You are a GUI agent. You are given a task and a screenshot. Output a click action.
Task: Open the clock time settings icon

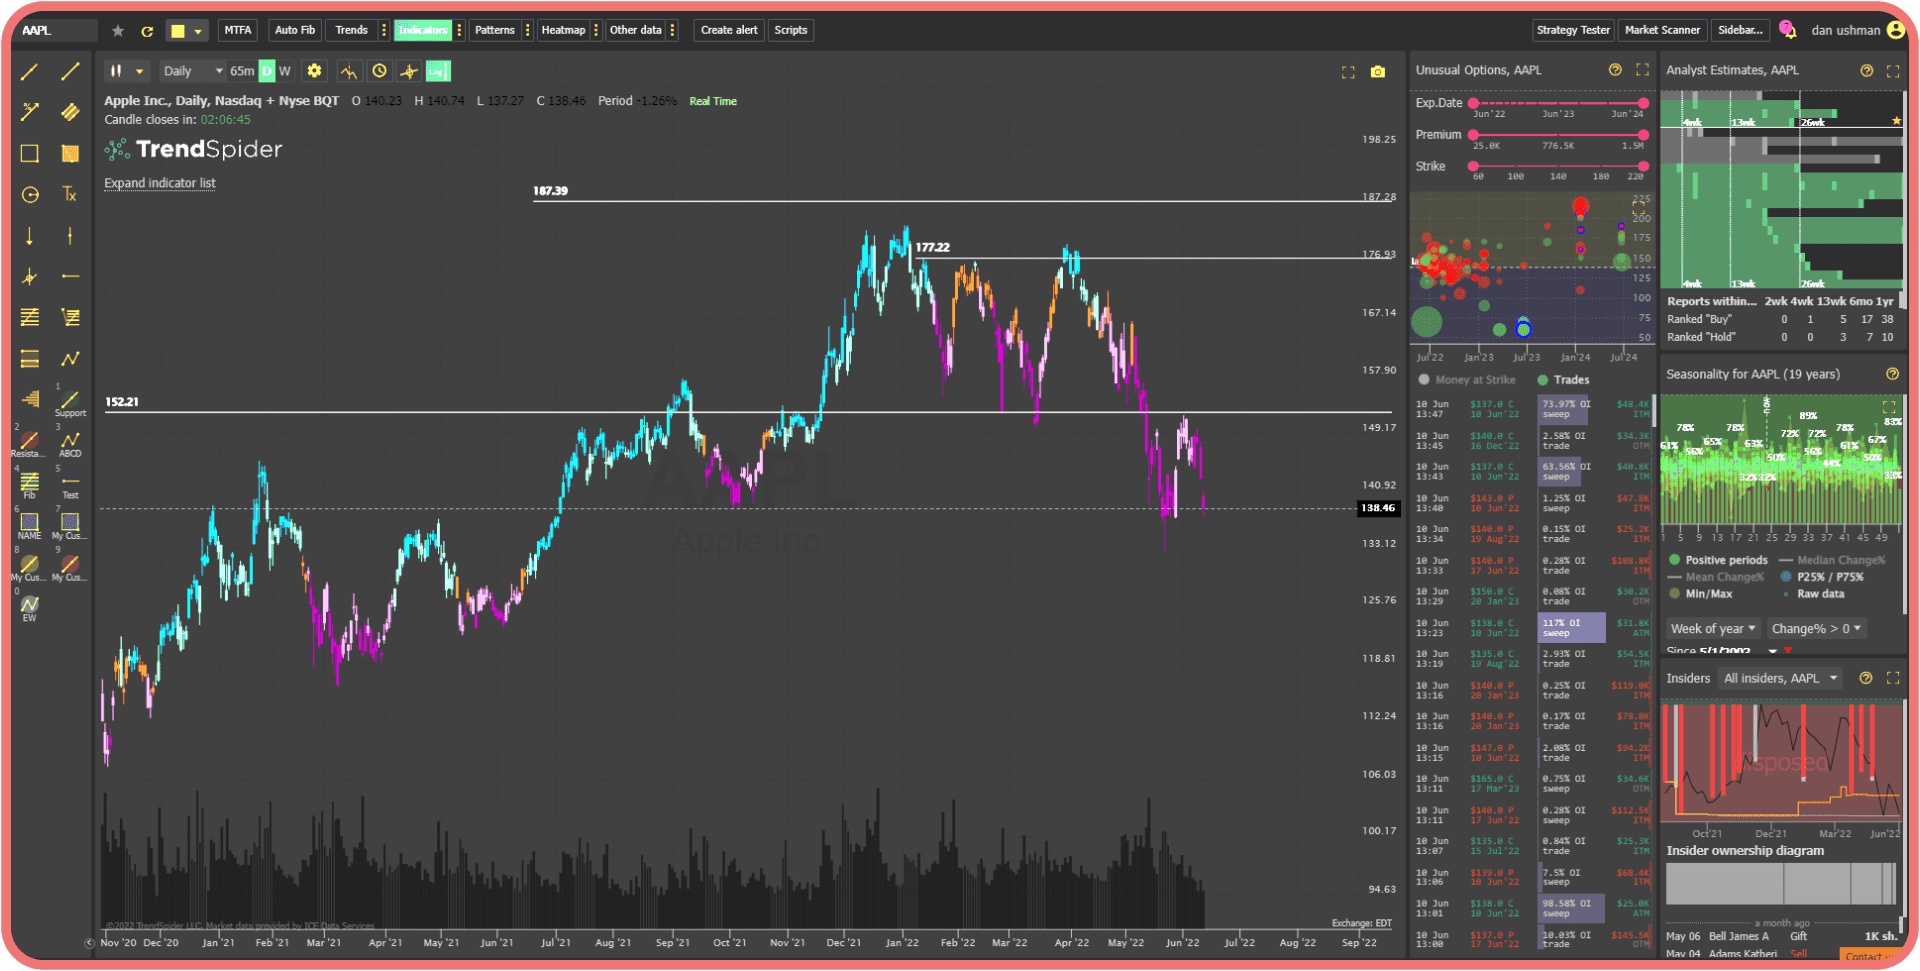[x=379, y=71]
